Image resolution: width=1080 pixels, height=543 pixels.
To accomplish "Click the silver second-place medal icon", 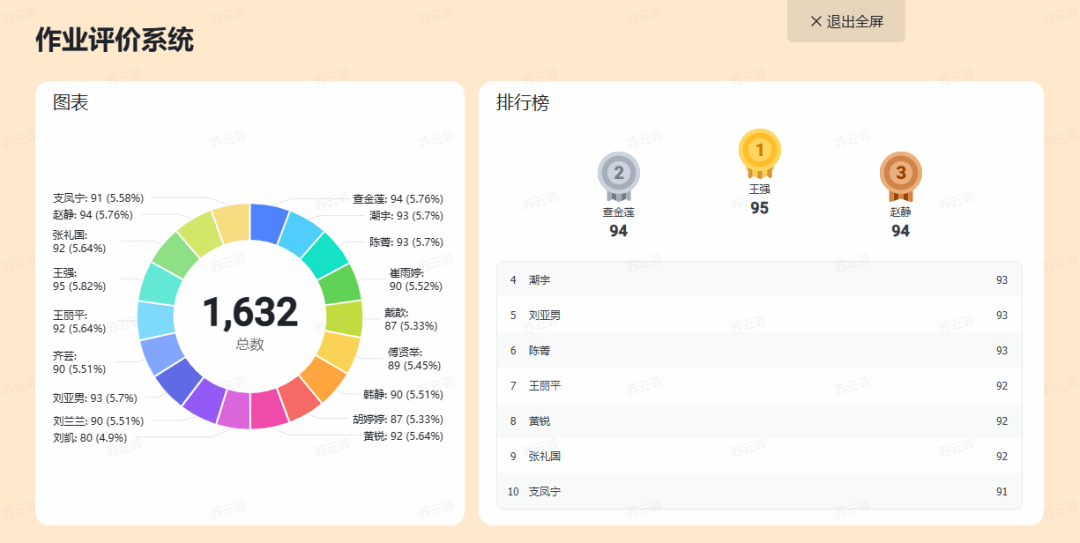I will tap(618, 174).
